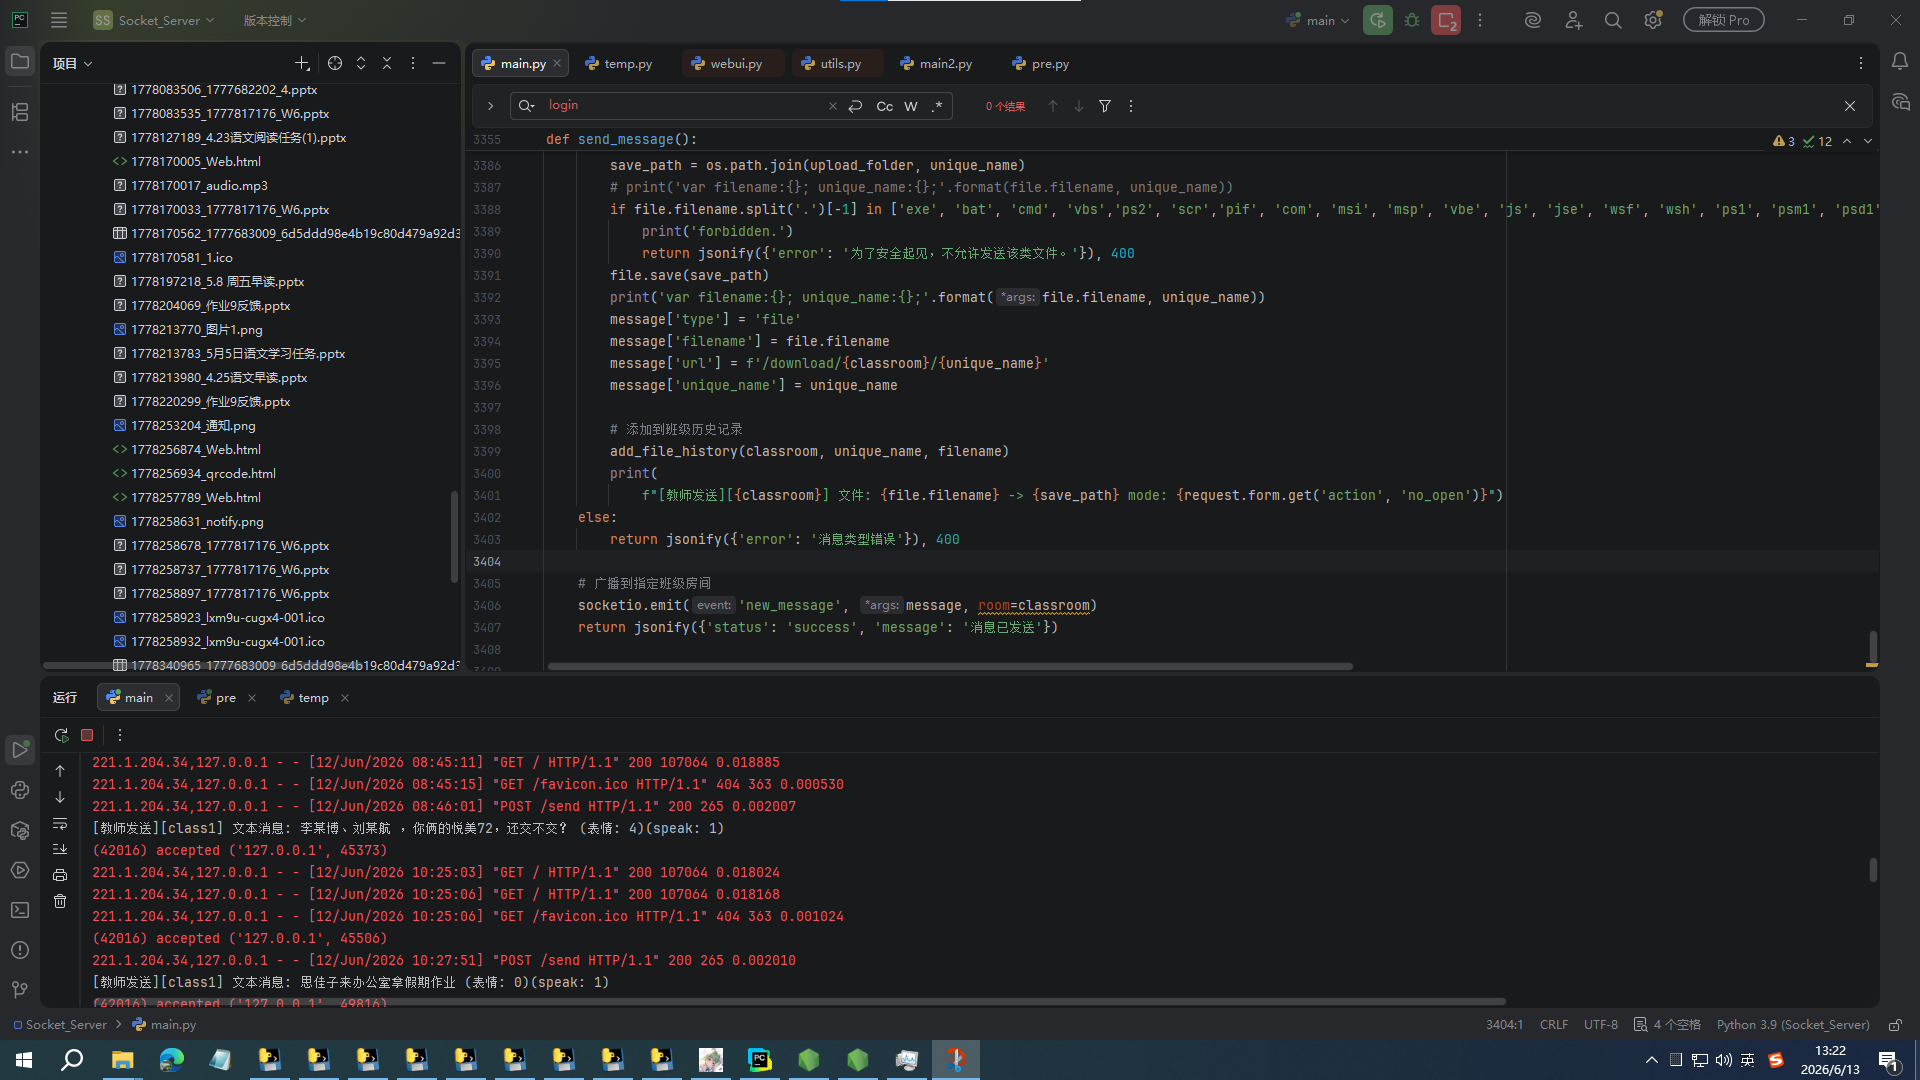Viewport: 1920px width, 1080px height.
Task: Change UTF-8 file encoding
Action: (1601, 1025)
